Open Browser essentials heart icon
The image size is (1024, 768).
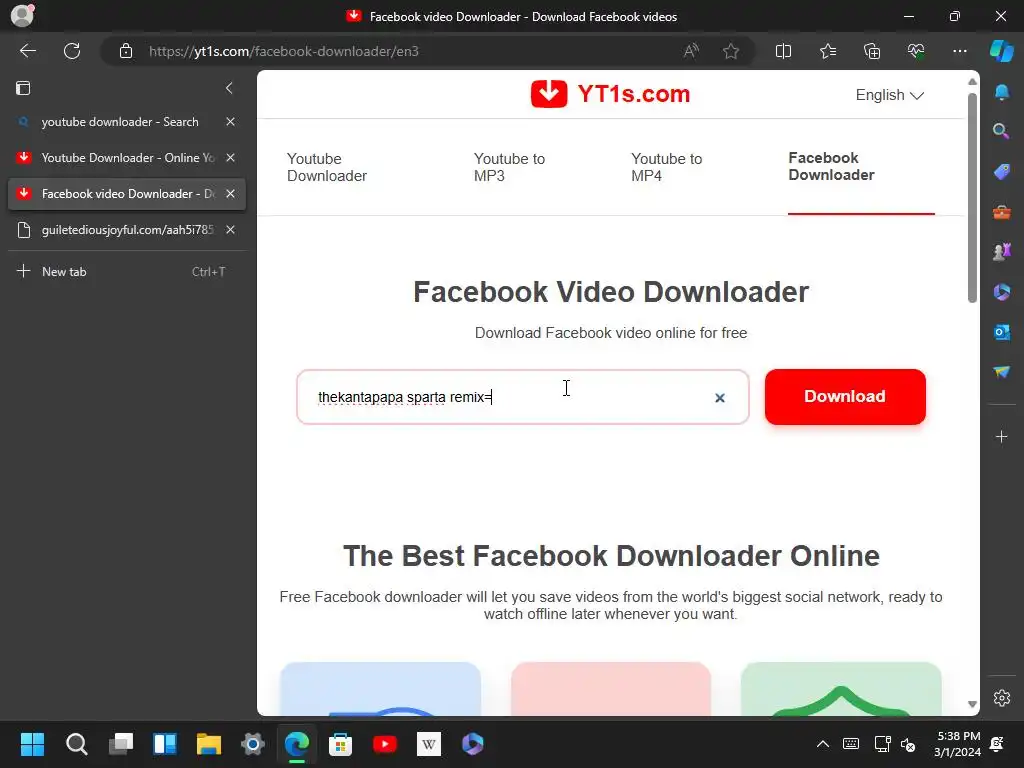pos(916,51)
